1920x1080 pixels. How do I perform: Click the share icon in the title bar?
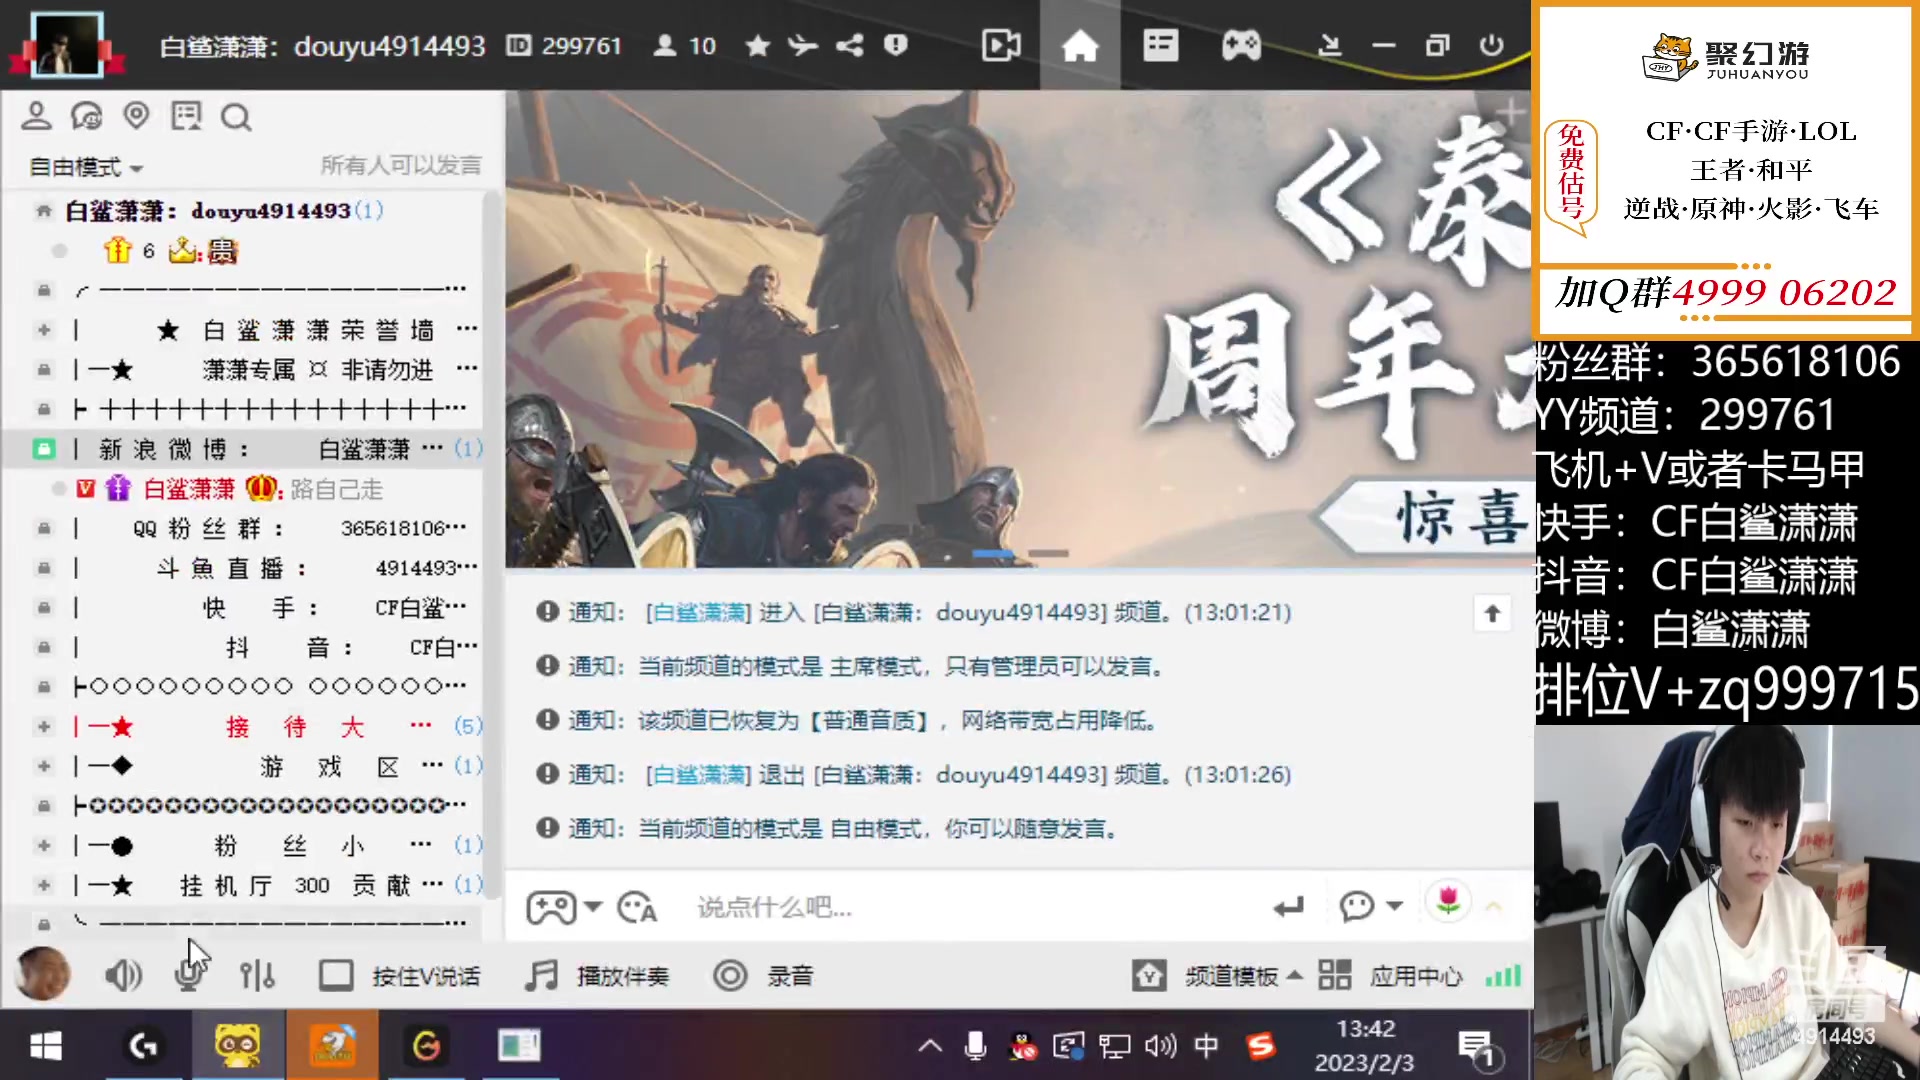pos(849,45)
